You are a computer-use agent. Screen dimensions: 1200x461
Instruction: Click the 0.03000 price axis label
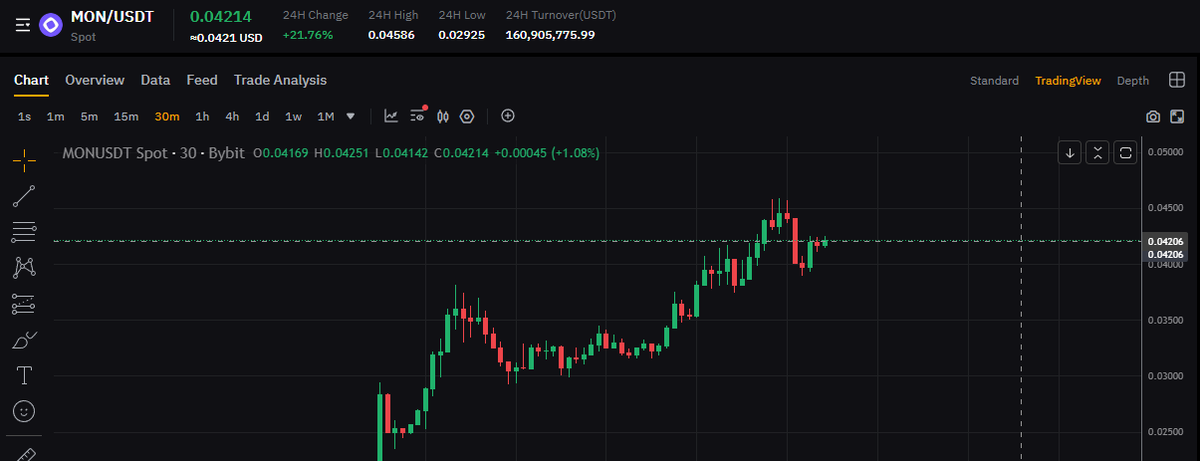click(x=1166, y=376)
